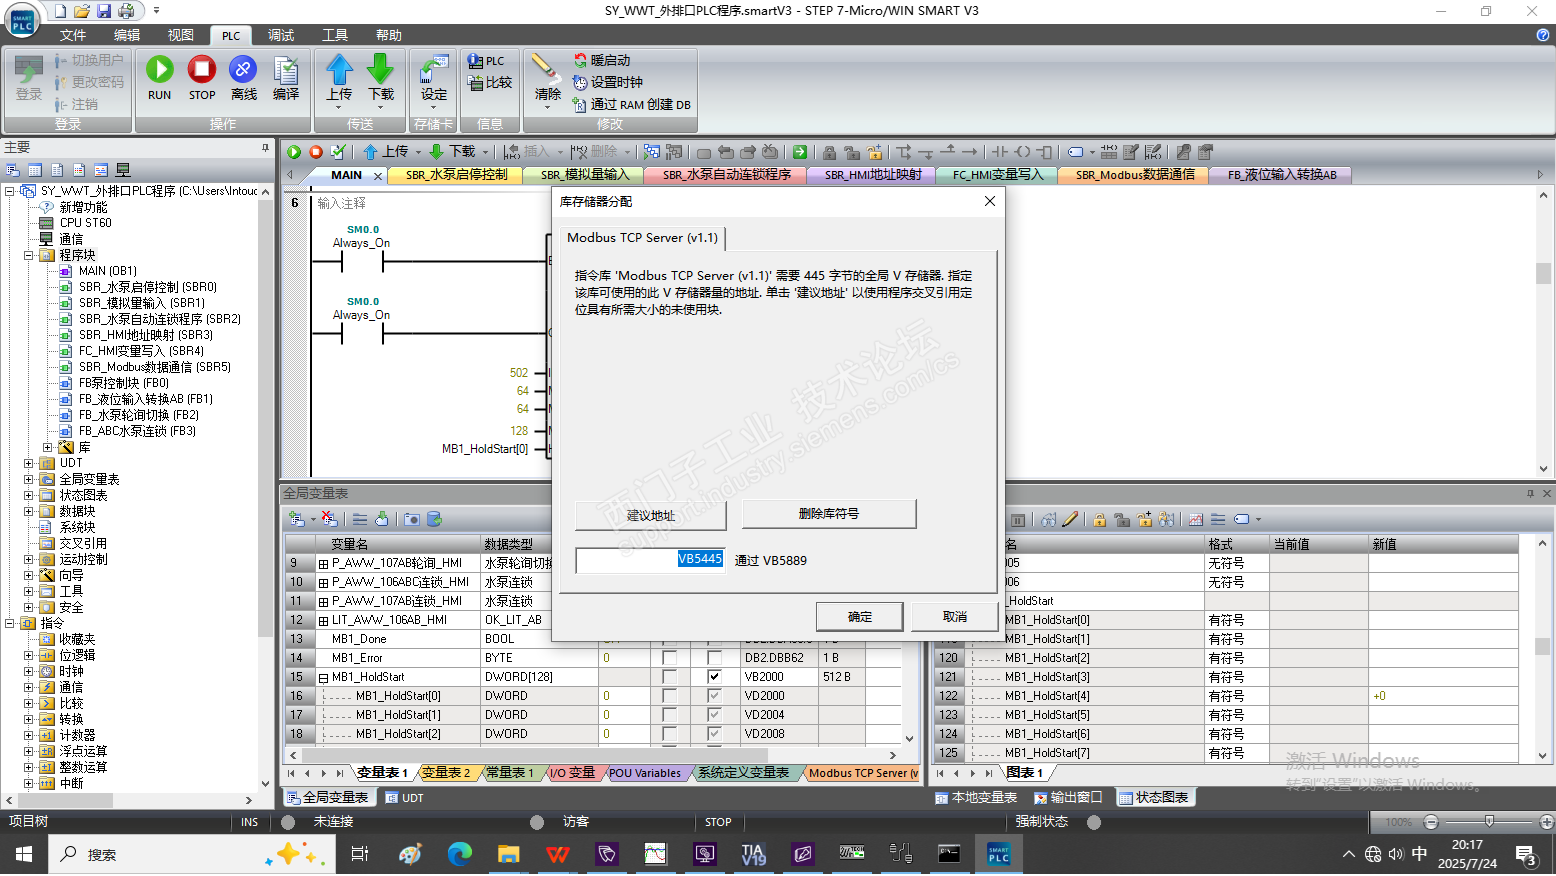The image size is (1556, 876).
Task: Toggle the greyed checked box in MB1_HoldStart[0] row
Action: [x=714, y=696]
